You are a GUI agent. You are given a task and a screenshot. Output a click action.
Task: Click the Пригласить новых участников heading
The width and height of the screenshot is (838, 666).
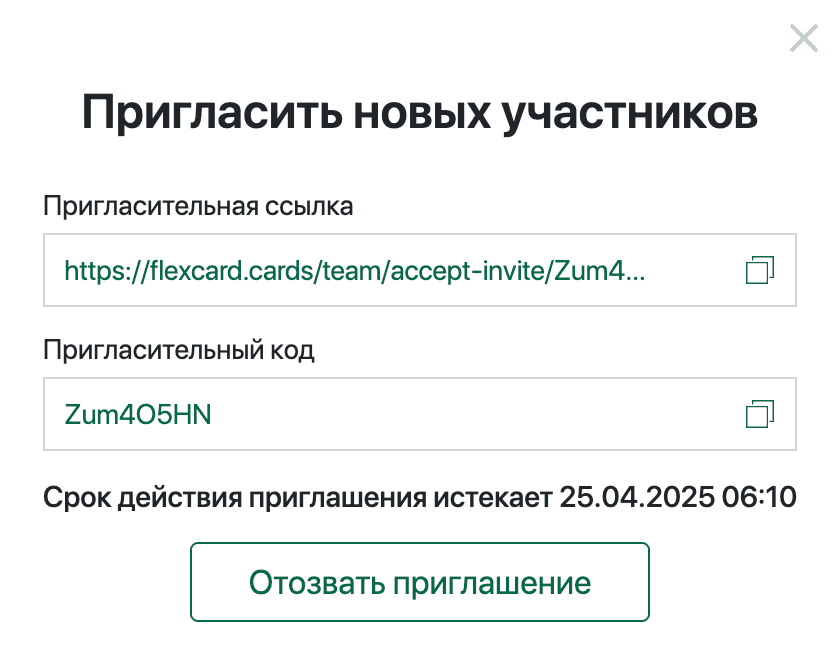tap(420, 113)
